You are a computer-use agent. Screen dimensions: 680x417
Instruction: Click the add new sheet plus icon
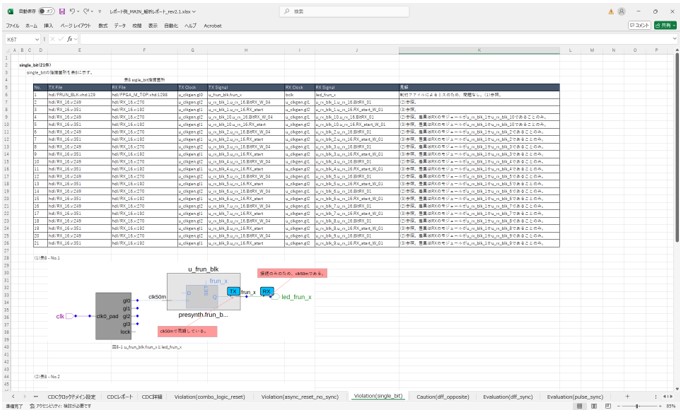[x=627, y=397]
